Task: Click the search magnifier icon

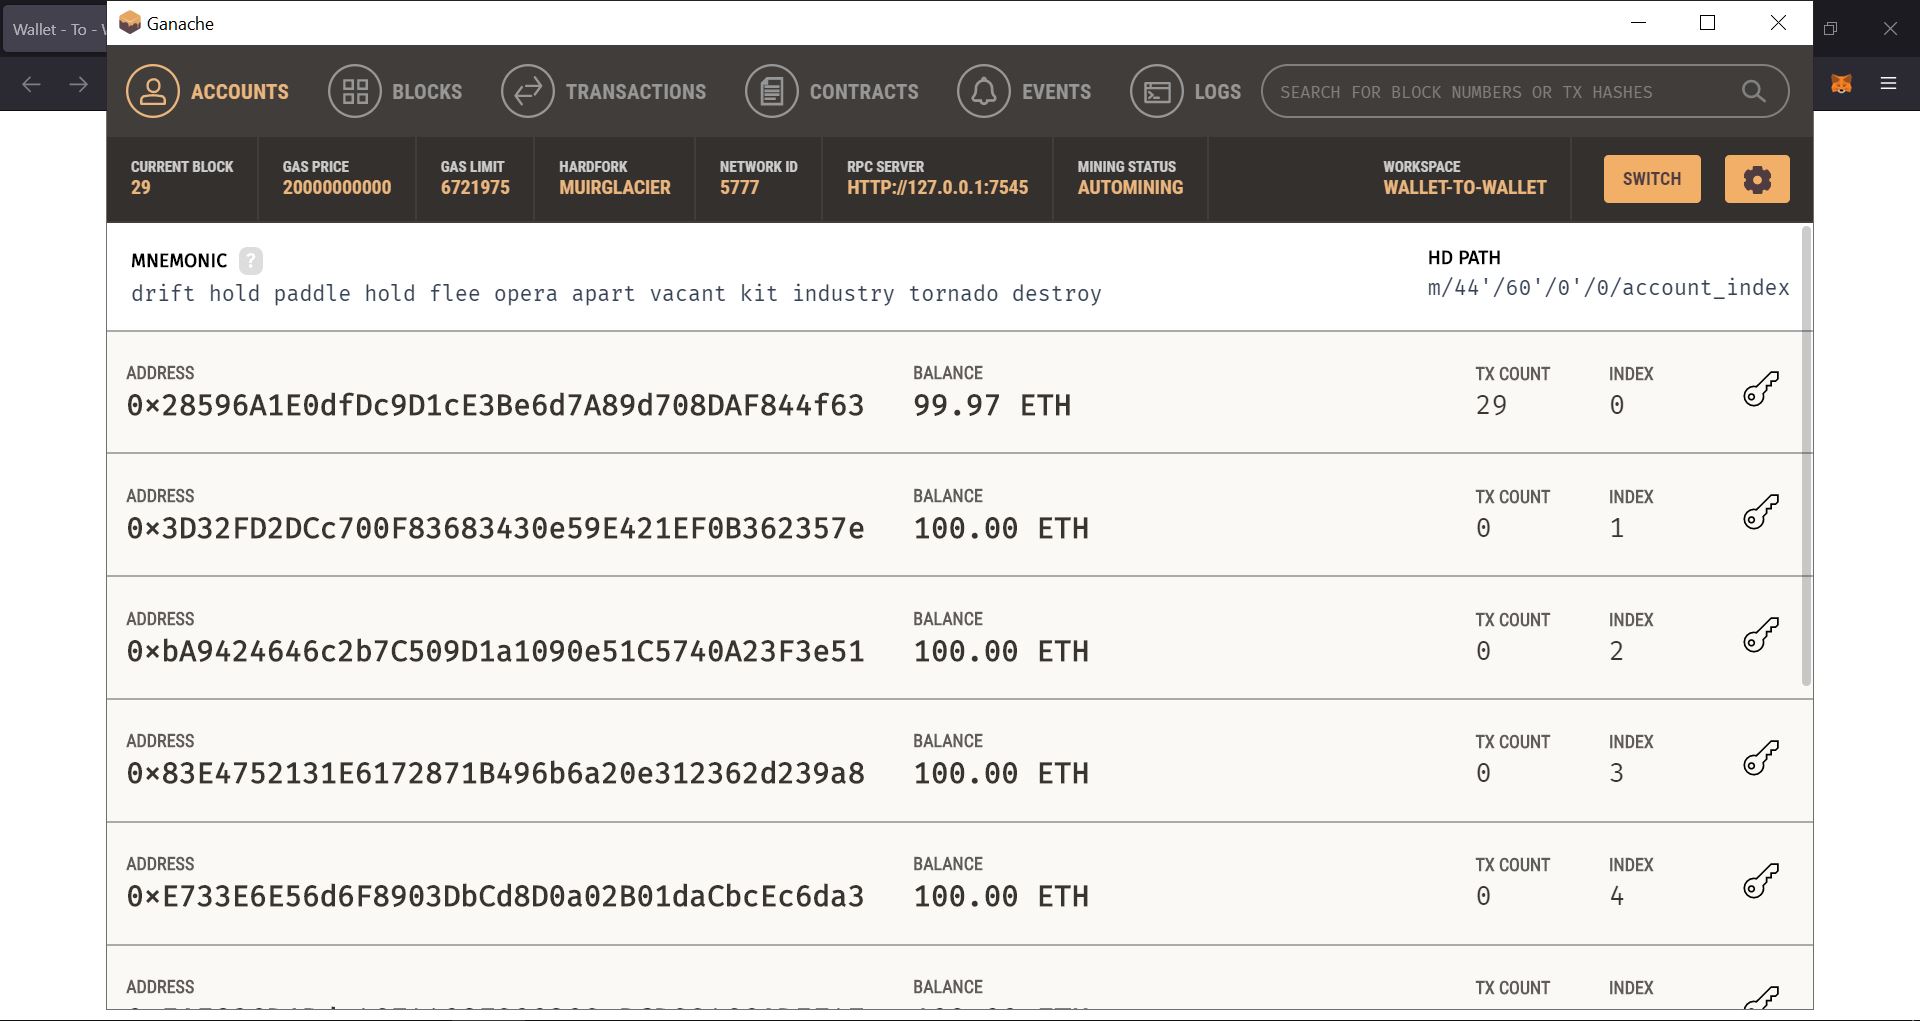Action: click(1753, 91)
